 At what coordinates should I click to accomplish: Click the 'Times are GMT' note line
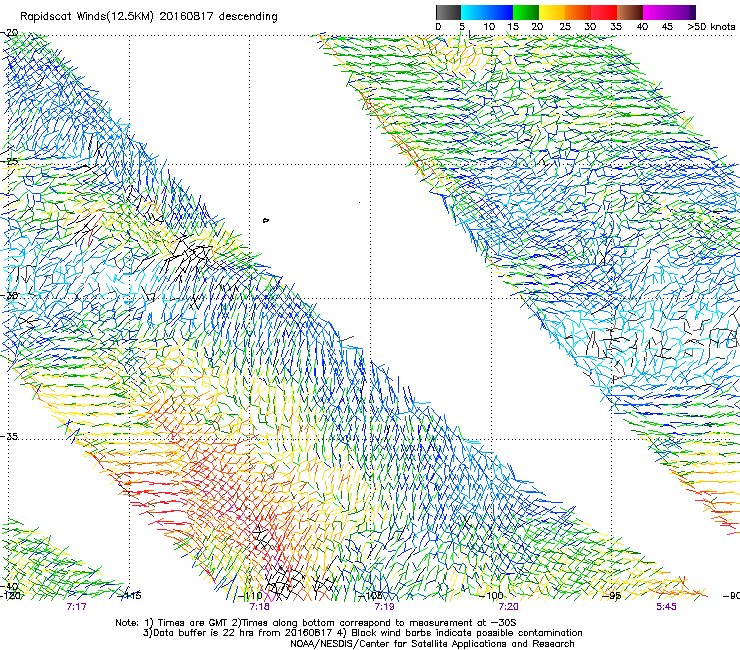(316, 623)
